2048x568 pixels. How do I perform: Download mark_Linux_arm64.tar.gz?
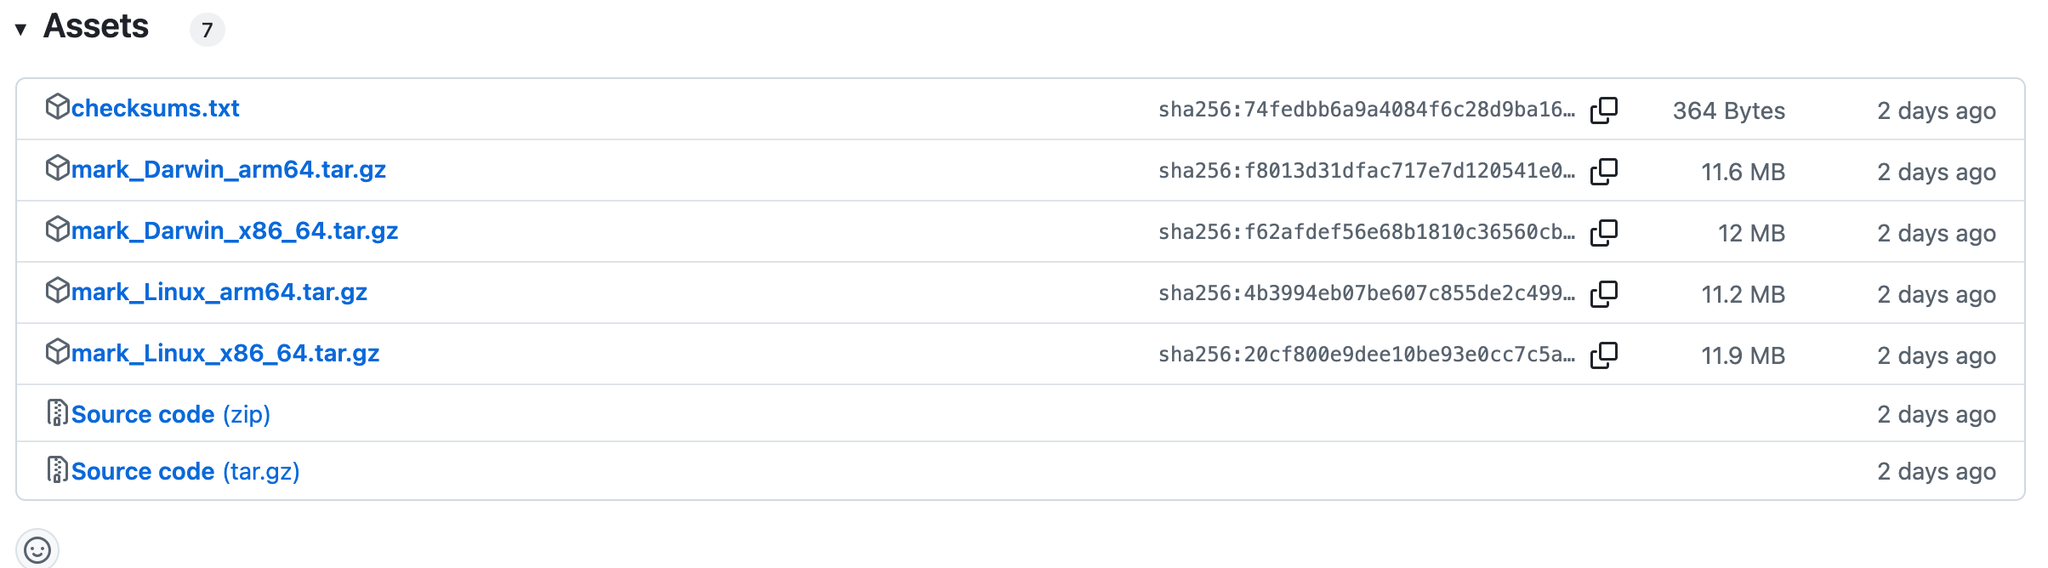point(219,292)
